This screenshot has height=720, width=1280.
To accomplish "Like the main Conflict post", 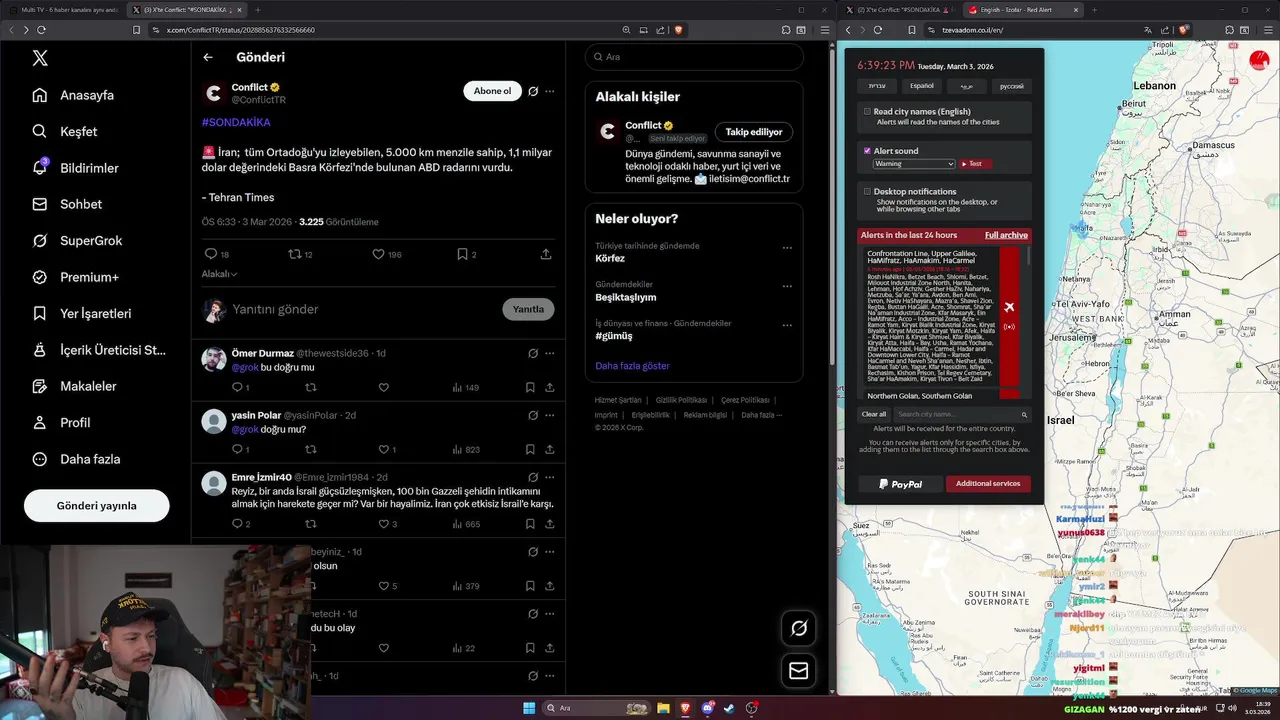I will (x=378, y=254).
